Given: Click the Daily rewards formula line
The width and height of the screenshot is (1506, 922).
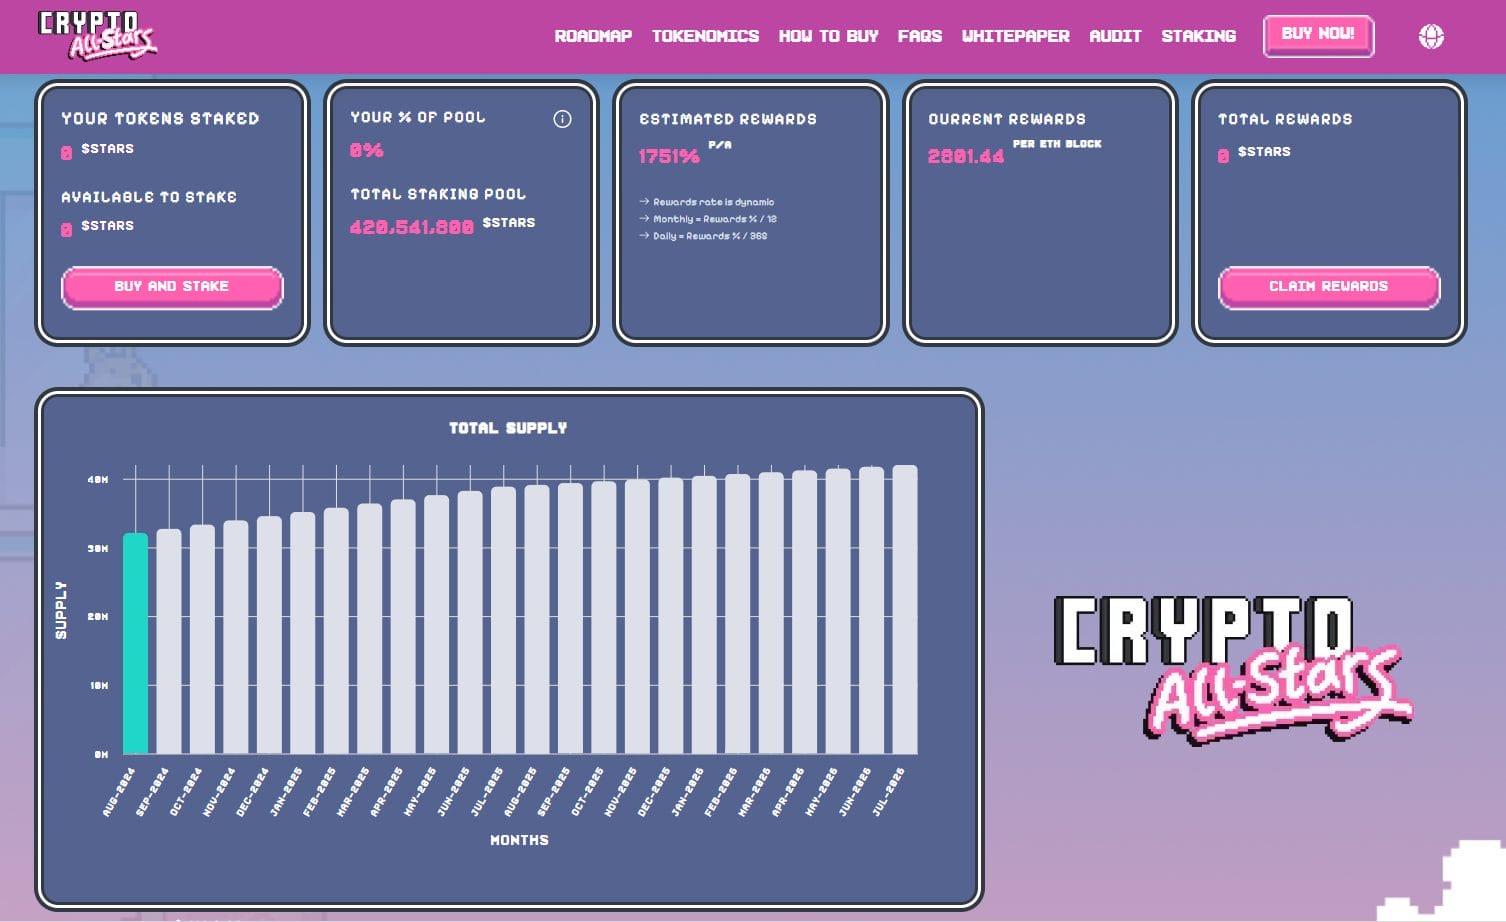Looking at the screenshot, I should [704, 236].
